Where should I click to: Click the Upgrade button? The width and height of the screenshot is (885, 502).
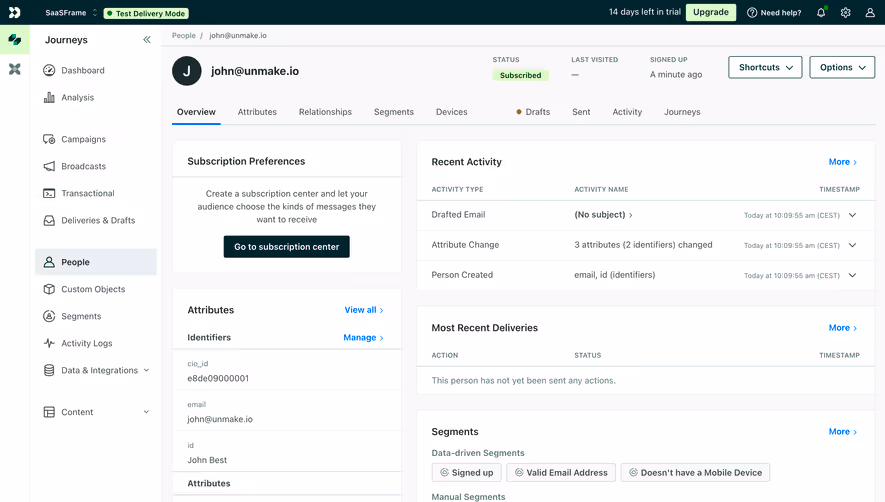[x=711, y=12]
